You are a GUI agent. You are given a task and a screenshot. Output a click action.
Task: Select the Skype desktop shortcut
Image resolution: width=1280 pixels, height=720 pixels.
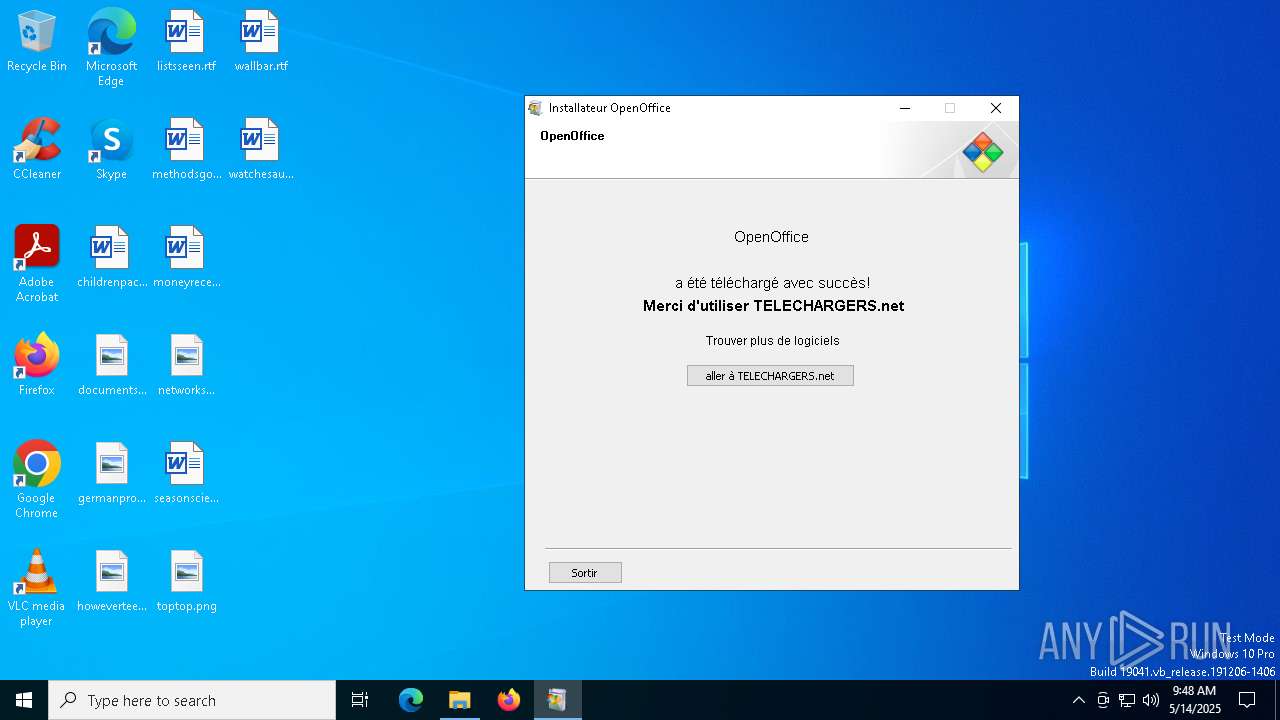click(x=111, y=150)
